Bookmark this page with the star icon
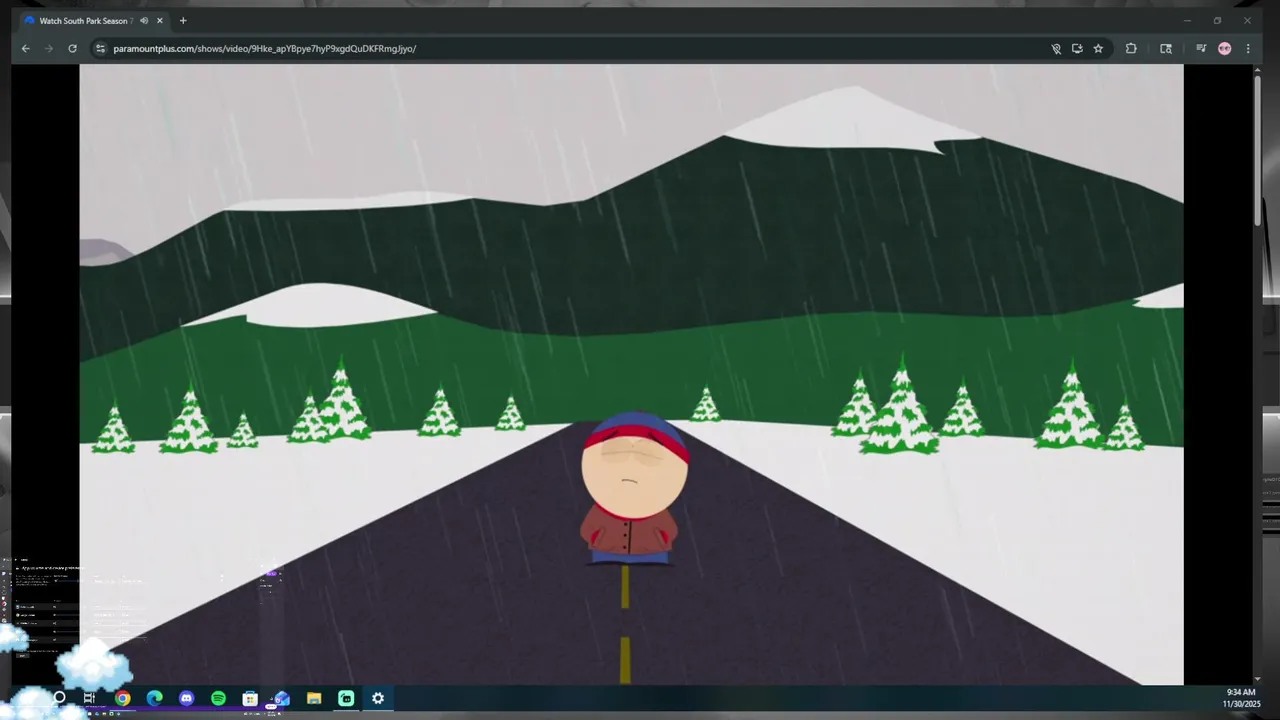Screen dimensions: 1280x720 click(1098, 48)
